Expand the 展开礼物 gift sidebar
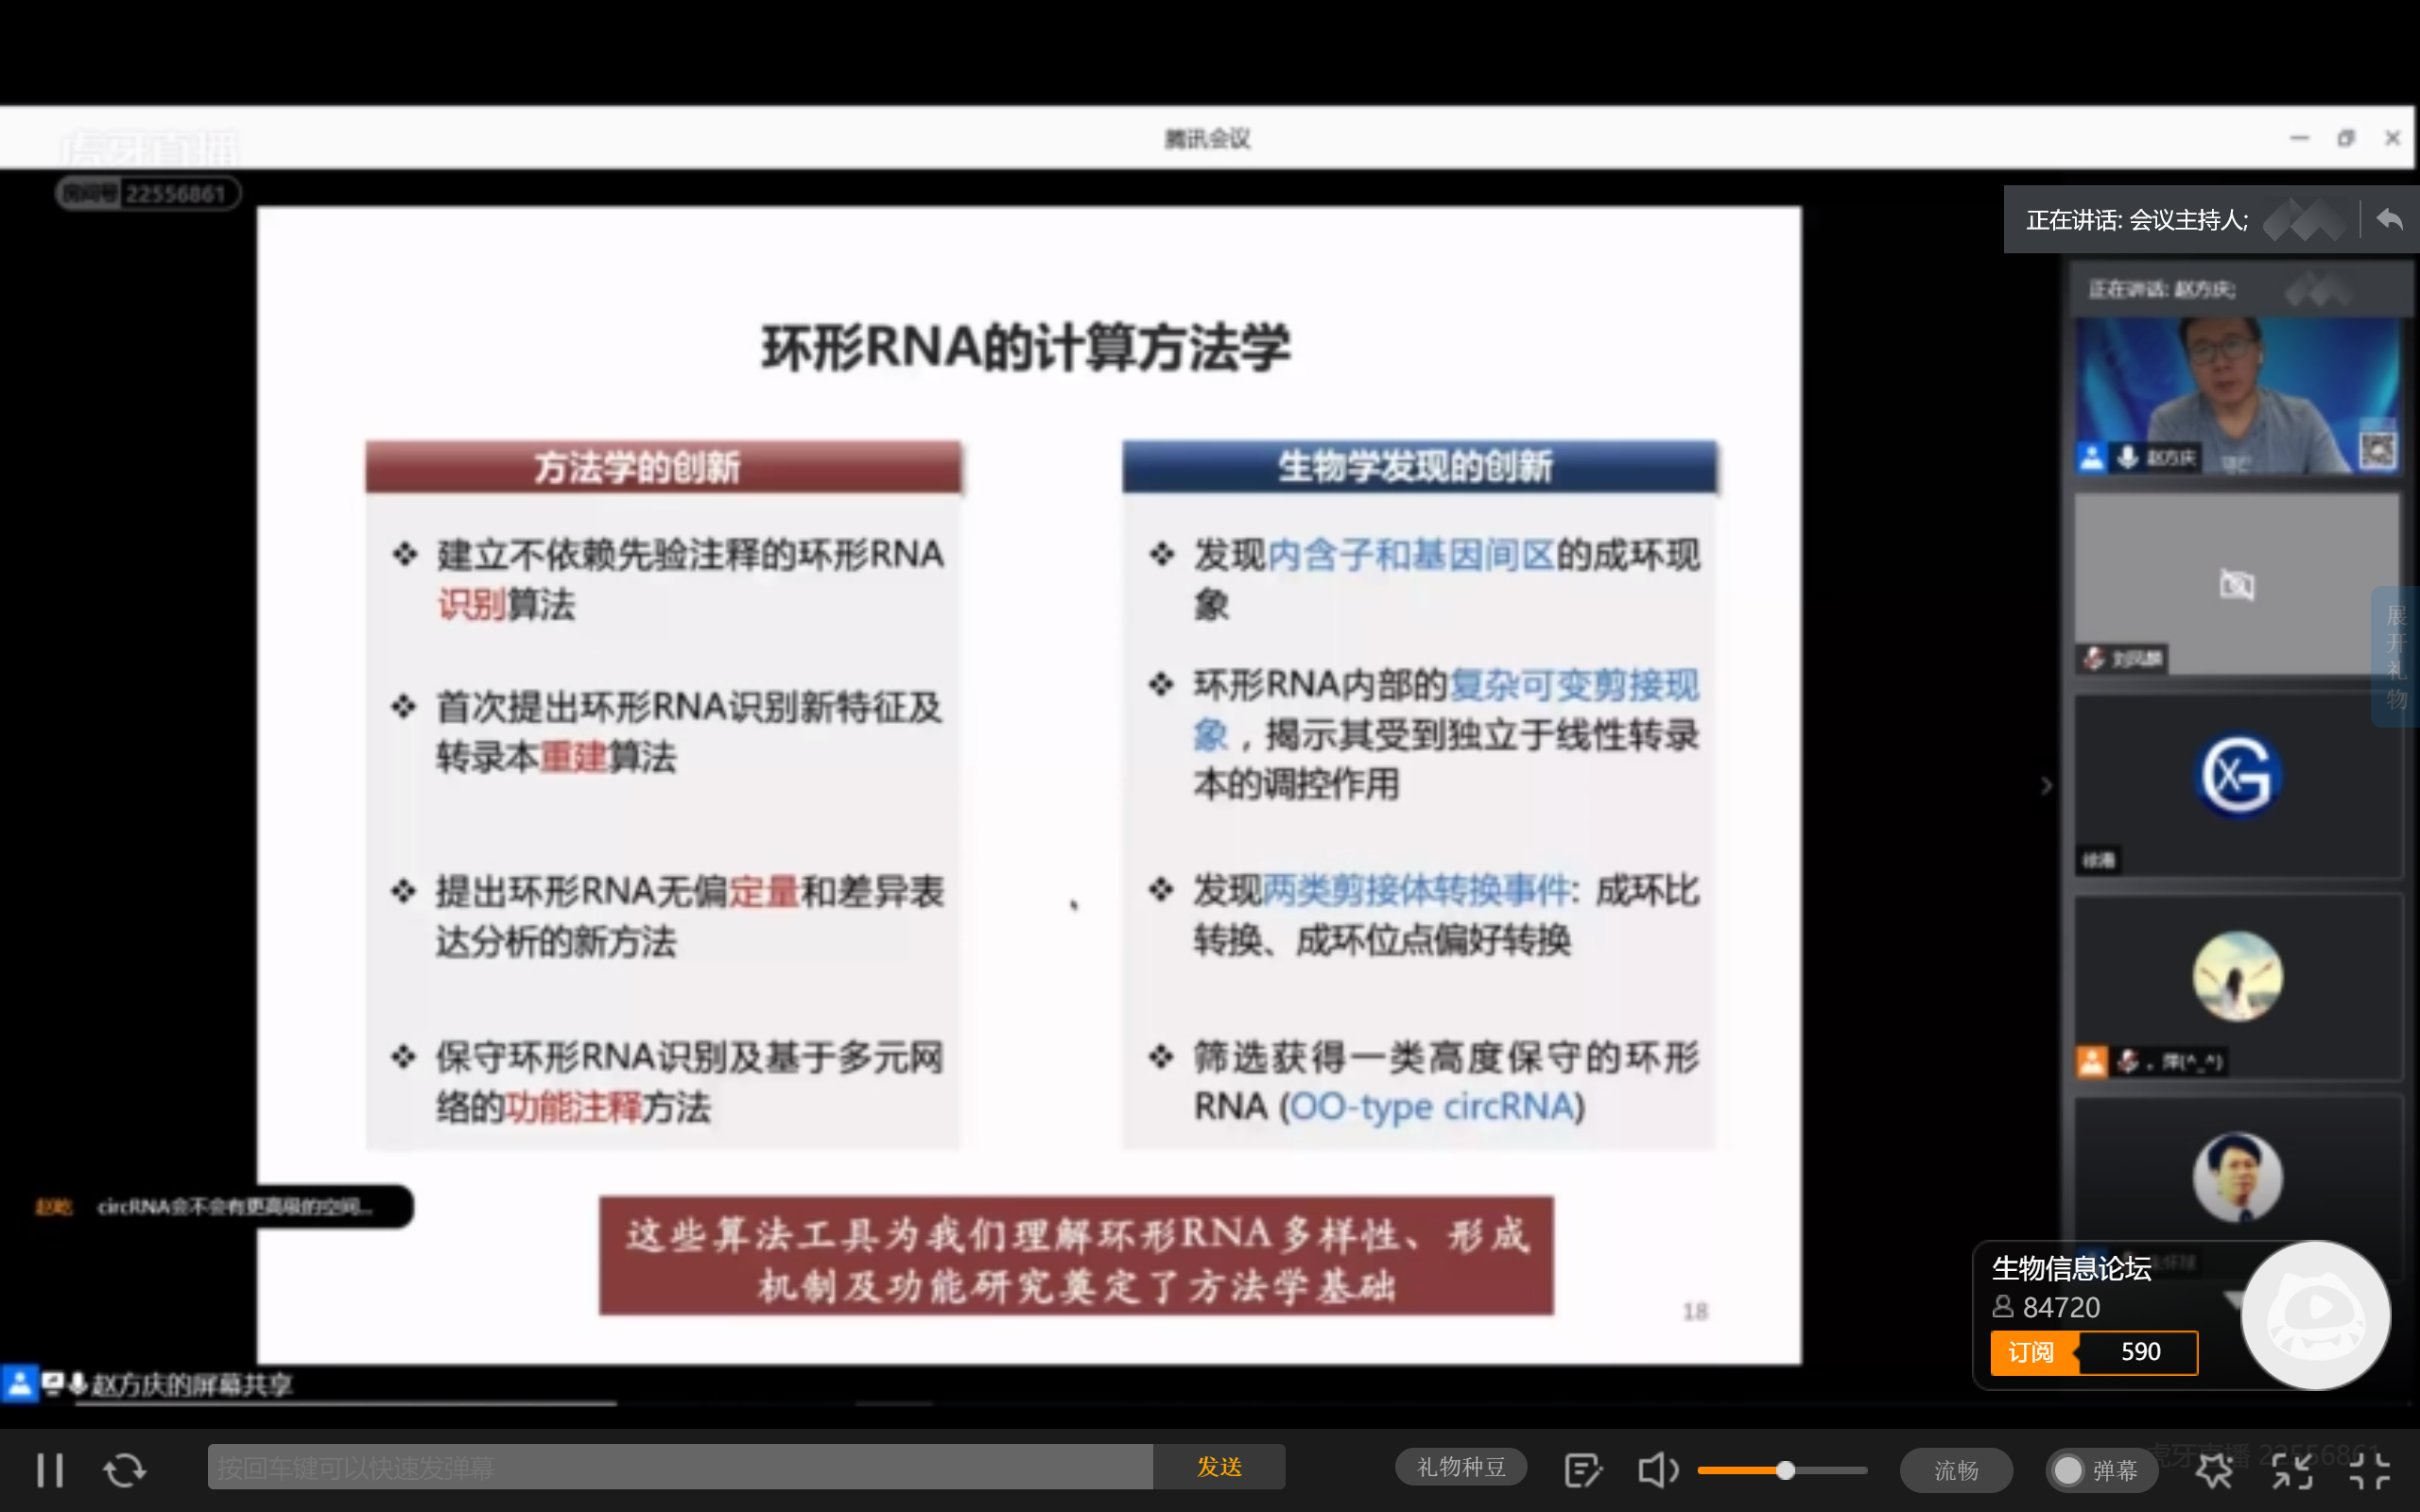Viewport: 2420px width, 1512px height. click(2396, 656)
